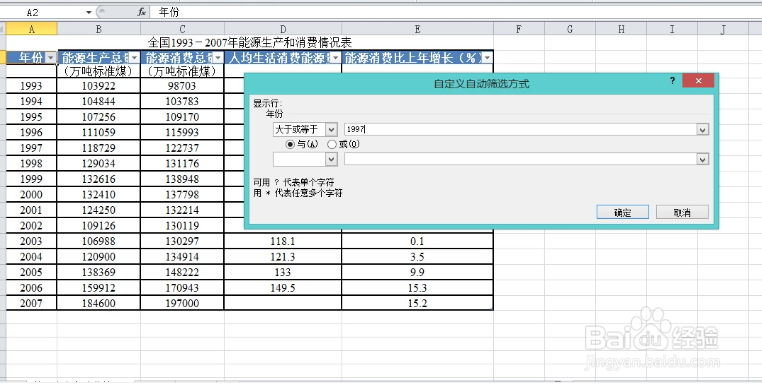Click cell with value 98703
762x388 pixels.
[x=182, y=86]
